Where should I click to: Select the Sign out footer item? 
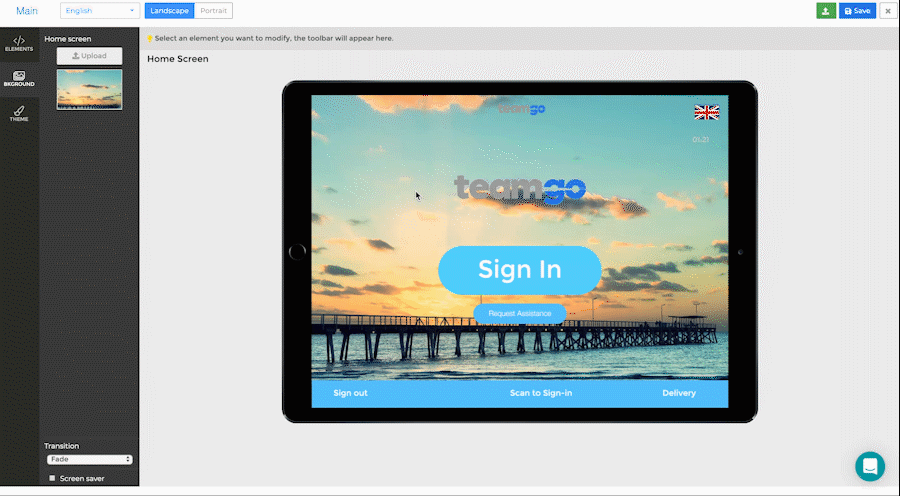tap(350, 393)
